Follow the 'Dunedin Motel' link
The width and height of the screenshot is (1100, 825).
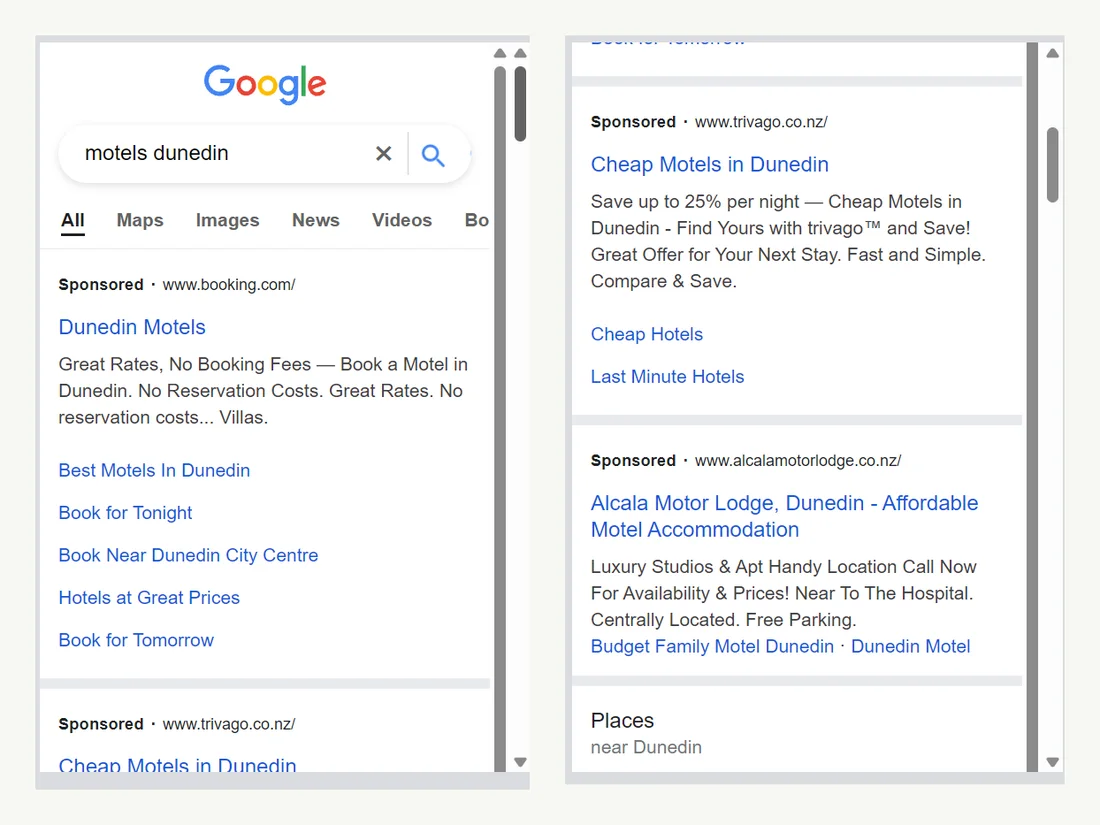point(911,646)
